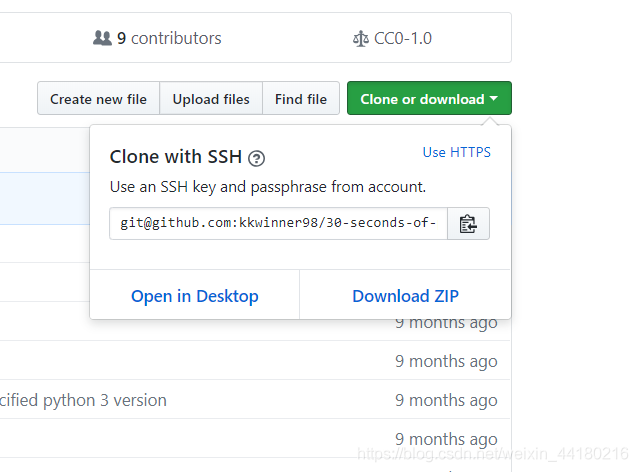Screen dimensions: 638x472
Task: Download ZIP of the repository
Action: tap(405, 296)
